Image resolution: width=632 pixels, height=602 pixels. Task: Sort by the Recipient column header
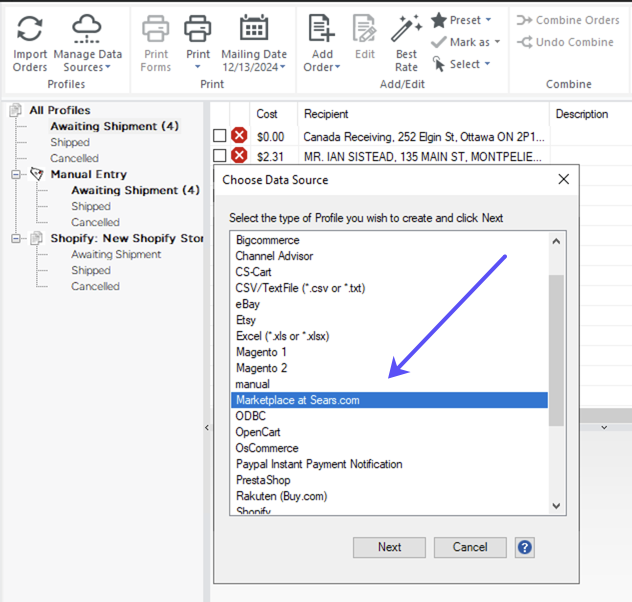423,114
